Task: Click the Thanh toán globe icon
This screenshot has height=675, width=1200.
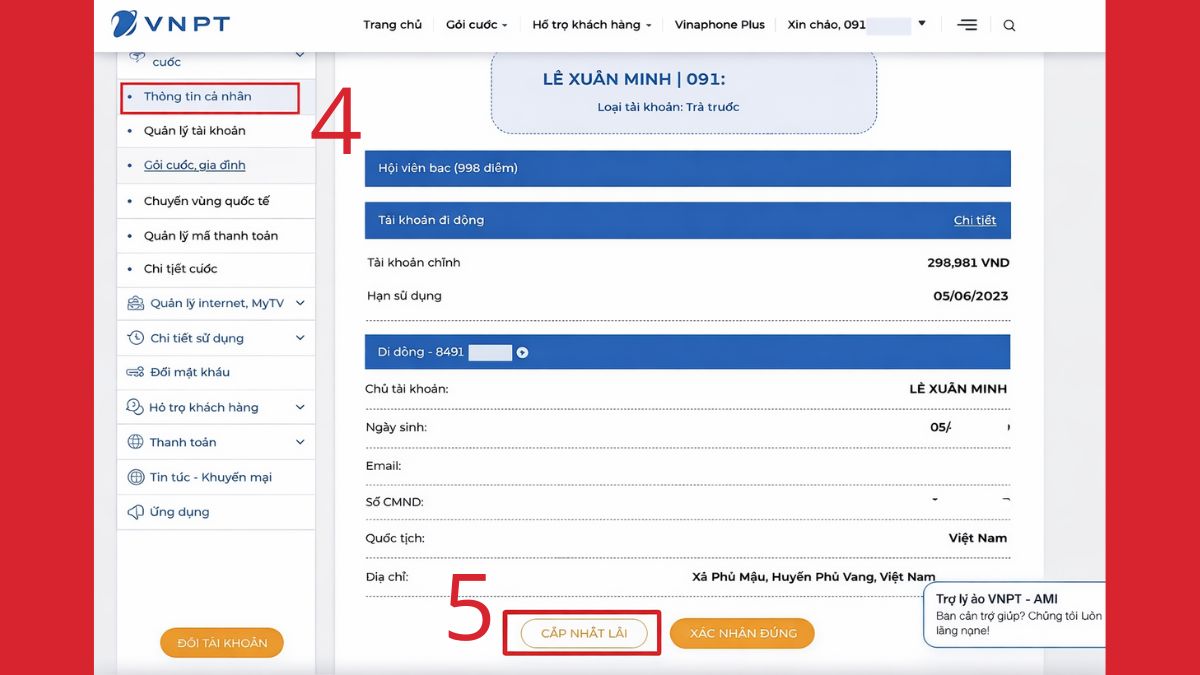Action: [136, 442]
